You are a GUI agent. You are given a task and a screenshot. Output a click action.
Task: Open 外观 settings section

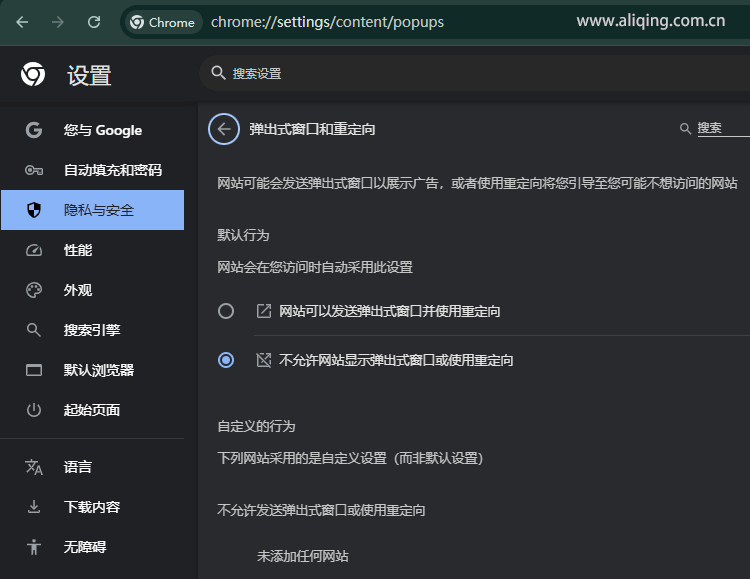pos(93,290)
